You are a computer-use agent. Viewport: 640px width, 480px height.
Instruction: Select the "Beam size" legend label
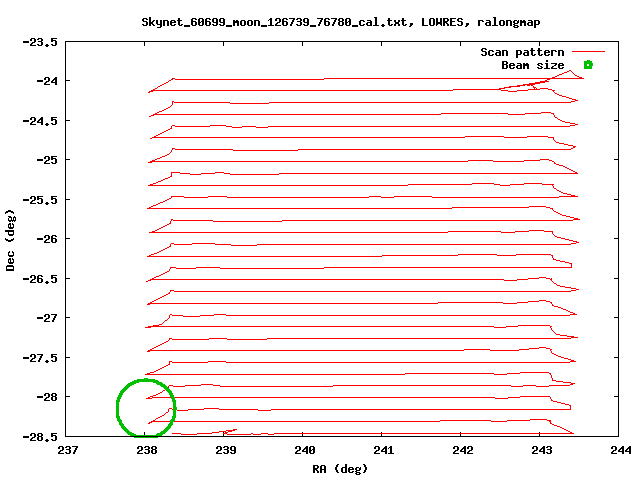point(532,65)
